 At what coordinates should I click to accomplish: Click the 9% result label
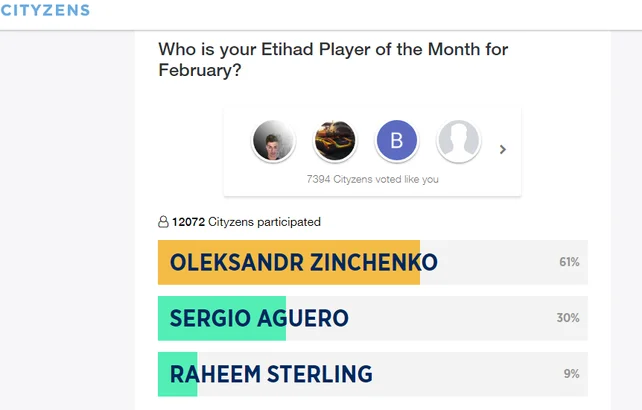[x=571, y=375]
